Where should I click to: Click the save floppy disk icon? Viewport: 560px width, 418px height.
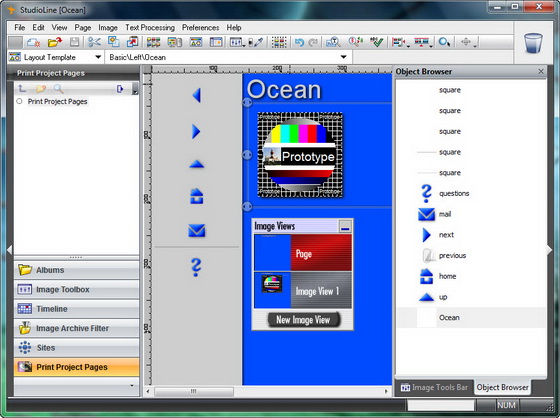click(x=74, y=42)
